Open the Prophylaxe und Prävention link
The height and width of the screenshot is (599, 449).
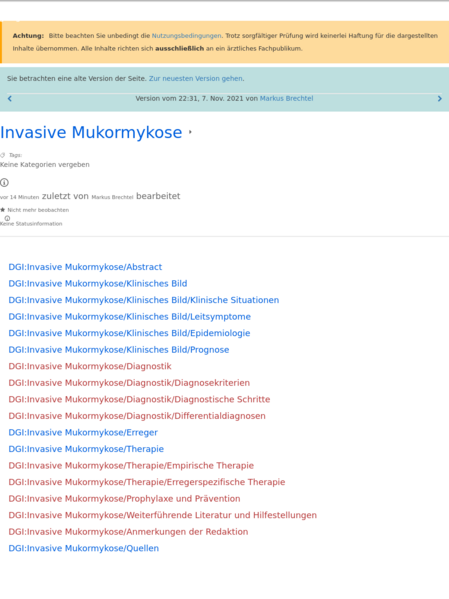124,499
